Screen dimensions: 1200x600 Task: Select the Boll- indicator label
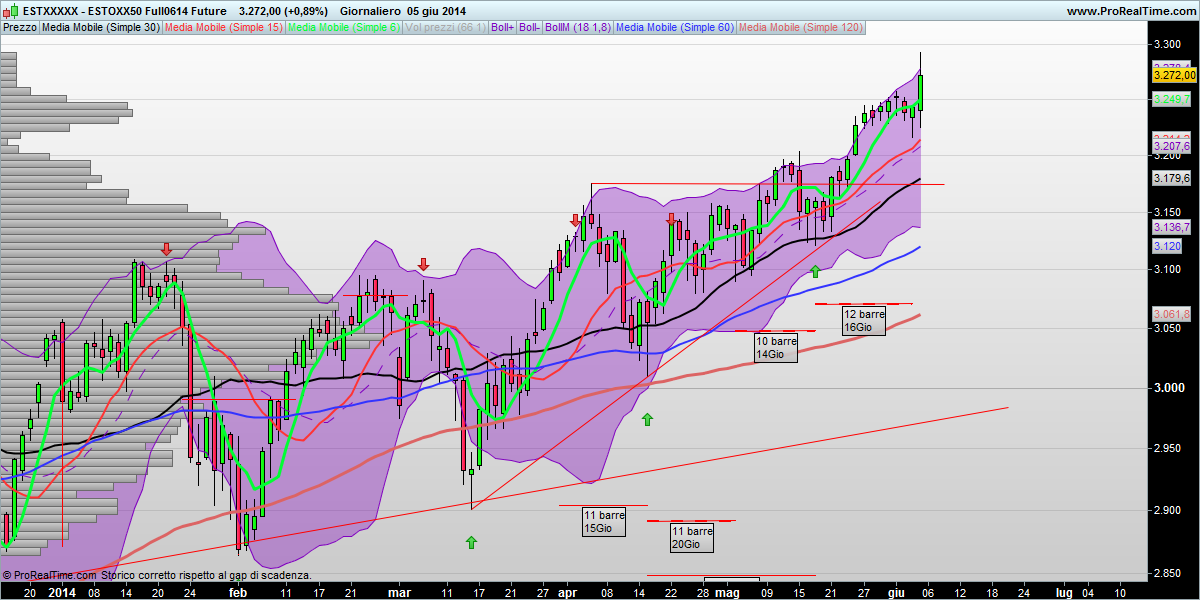[529, 28]
